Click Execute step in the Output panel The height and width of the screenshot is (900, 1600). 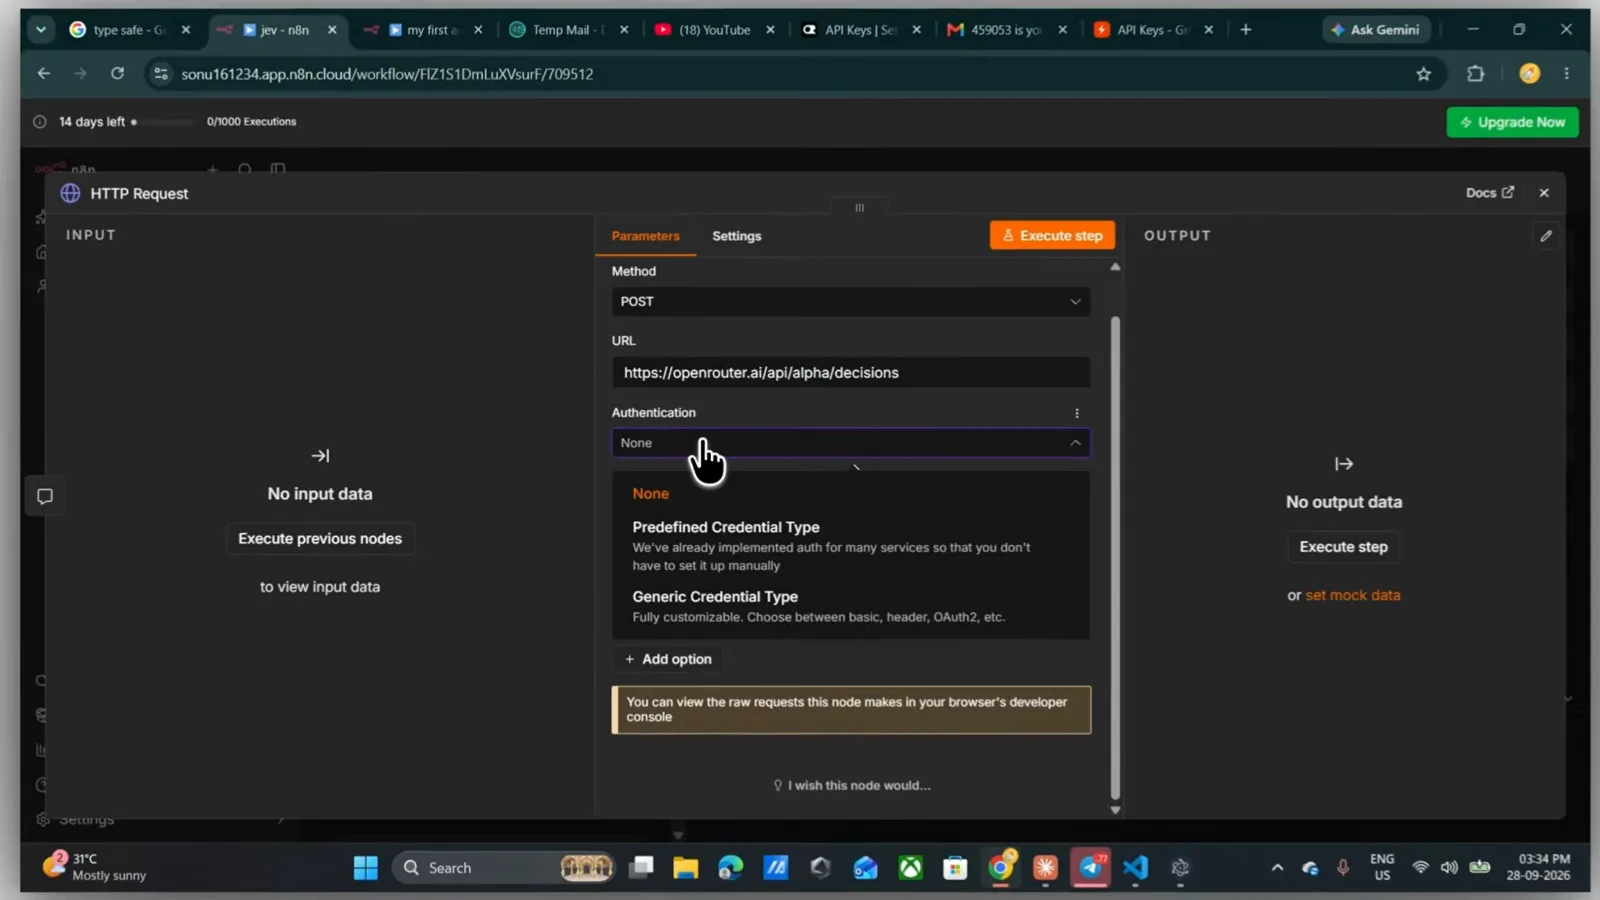(1343, 547)
